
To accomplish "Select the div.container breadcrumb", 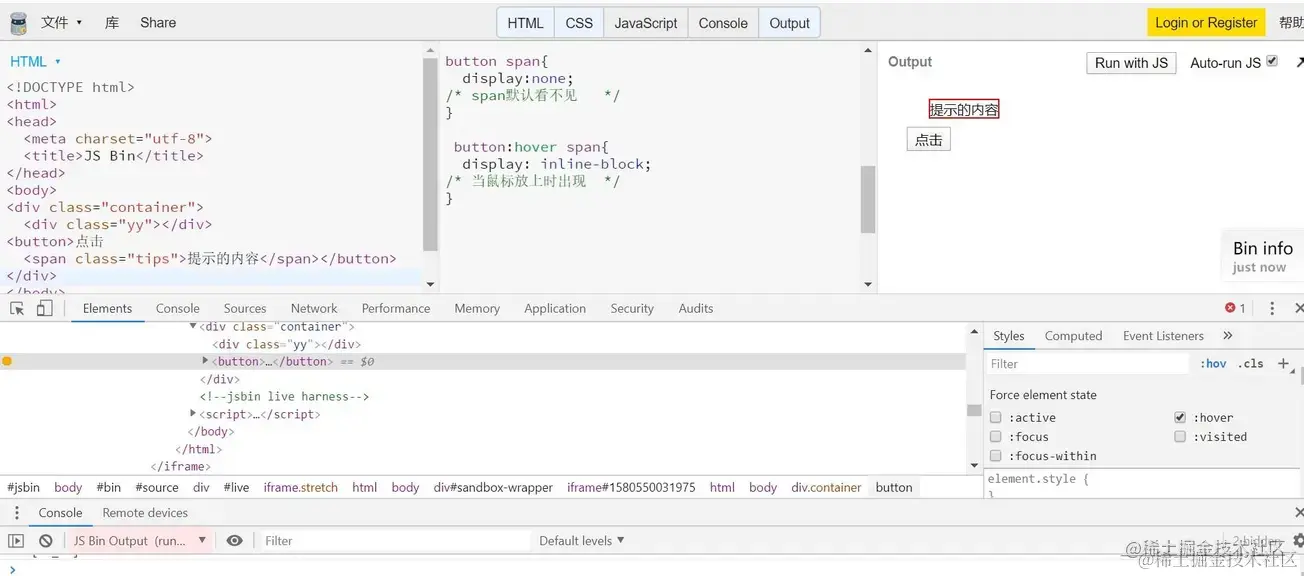I will tap(826, 488).
